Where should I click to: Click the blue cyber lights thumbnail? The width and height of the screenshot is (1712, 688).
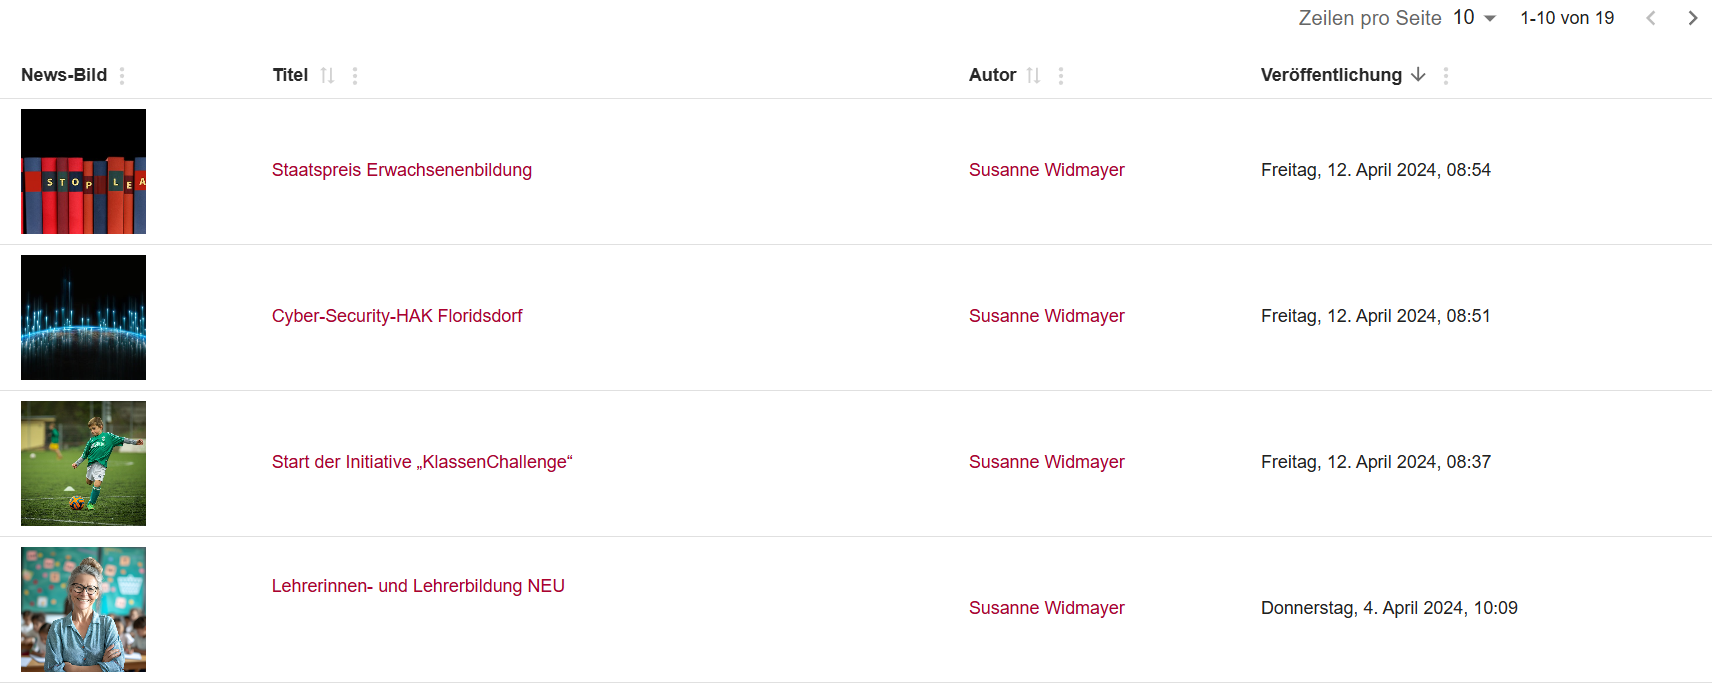coord(83,317)
